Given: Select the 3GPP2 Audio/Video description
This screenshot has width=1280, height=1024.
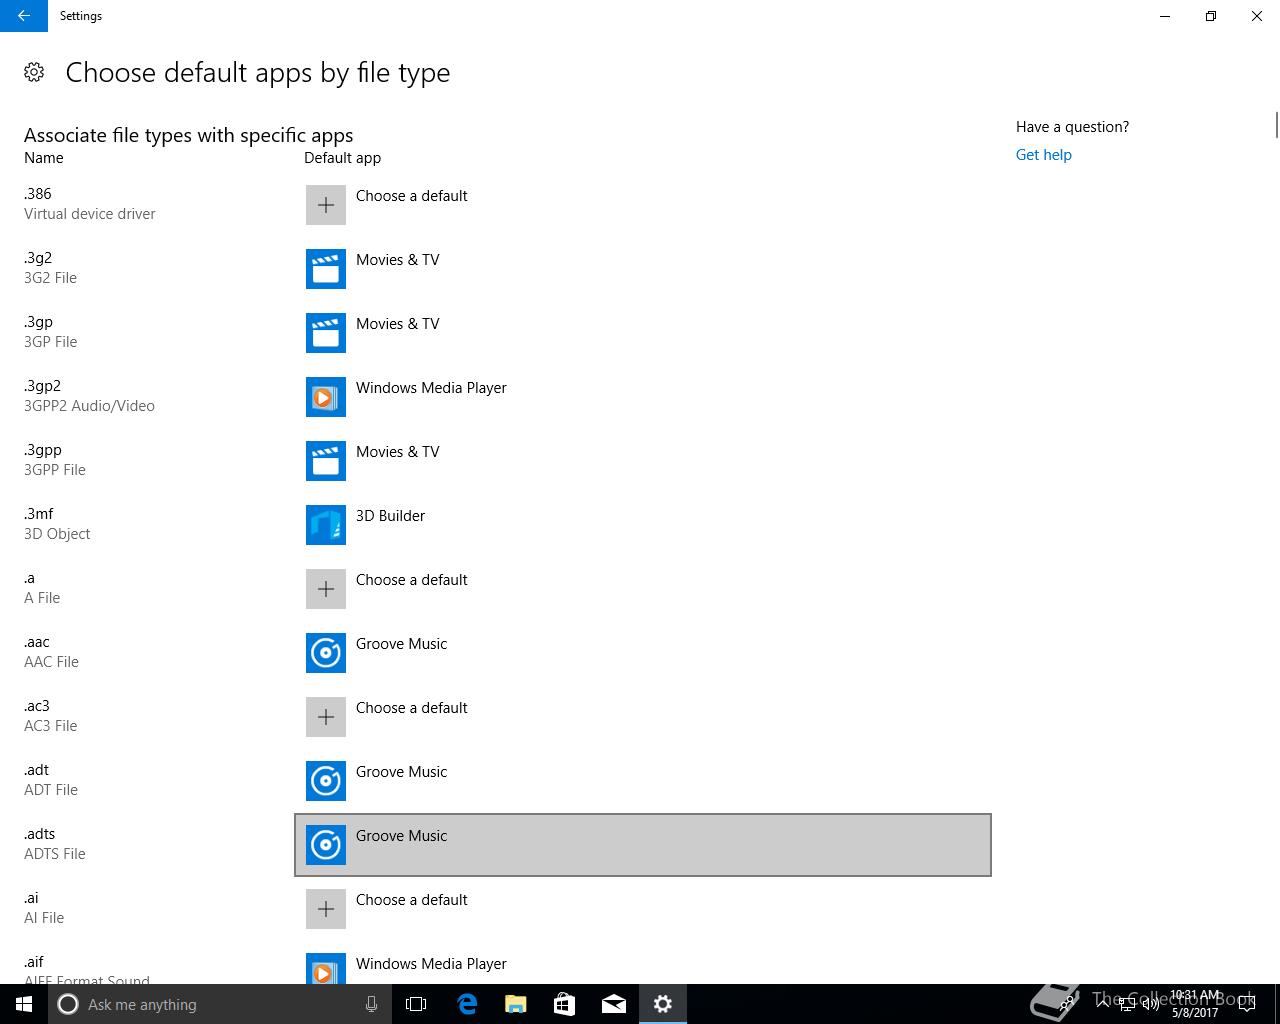Looking at the screenshot, I should coord(89,406).
